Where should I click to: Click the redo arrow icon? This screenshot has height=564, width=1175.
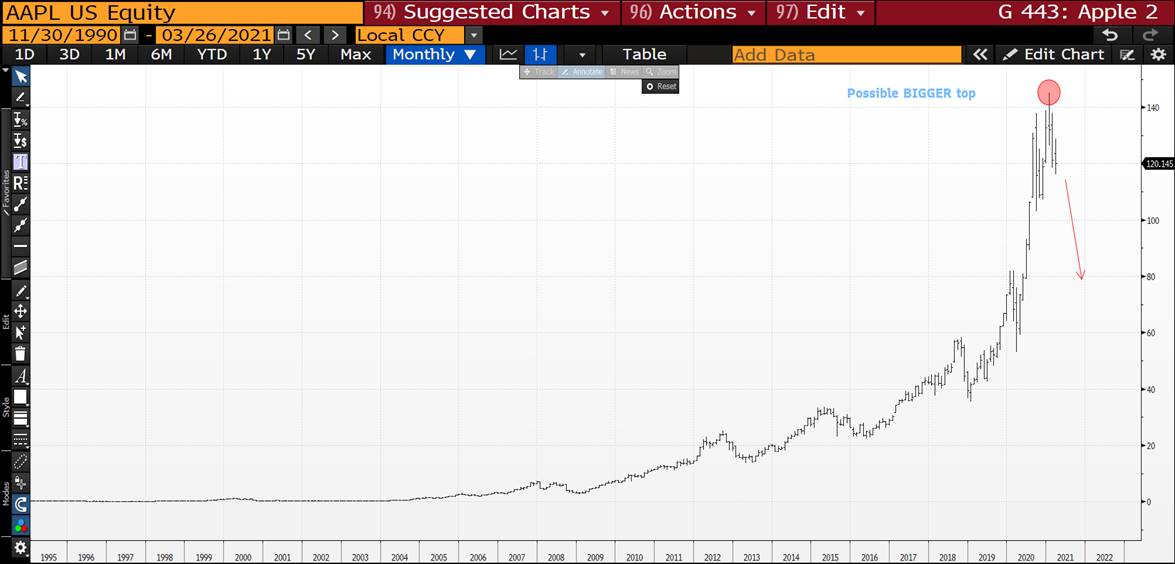click(x=1150, y=35)
